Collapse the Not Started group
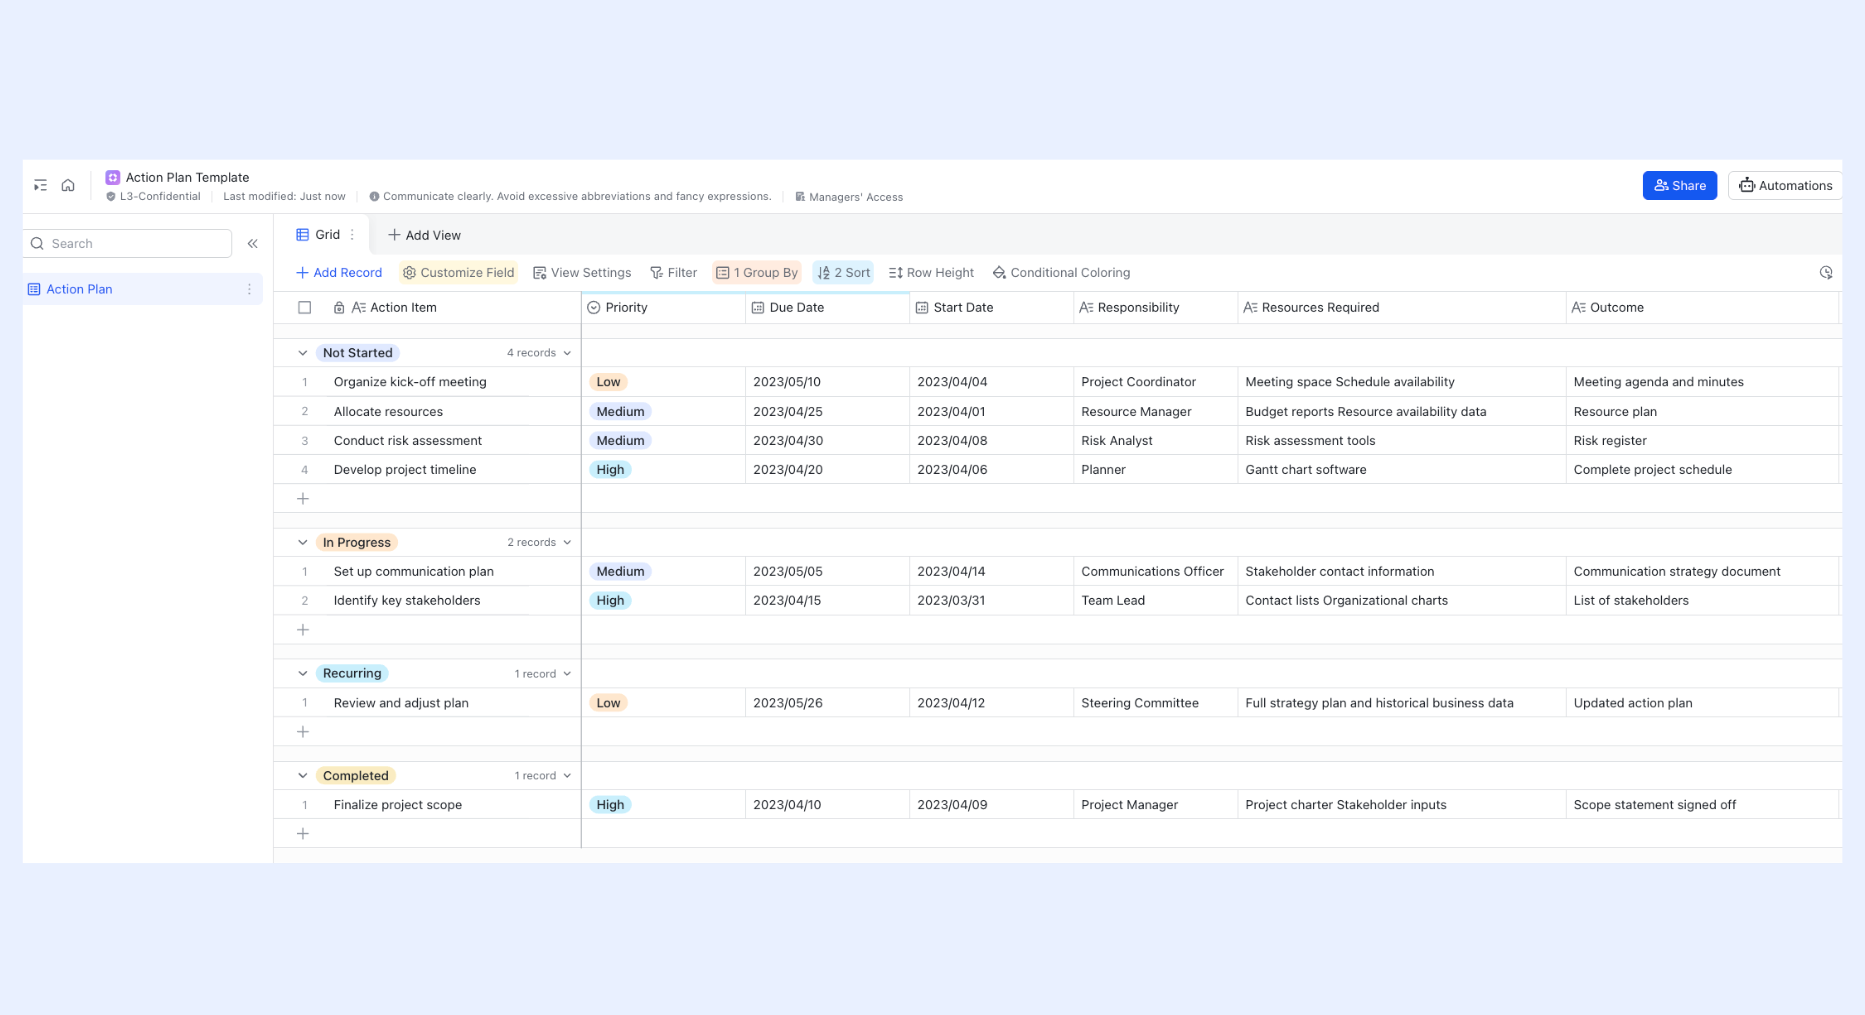This screenshot has width=1865, height=1015. pos(302,353)
